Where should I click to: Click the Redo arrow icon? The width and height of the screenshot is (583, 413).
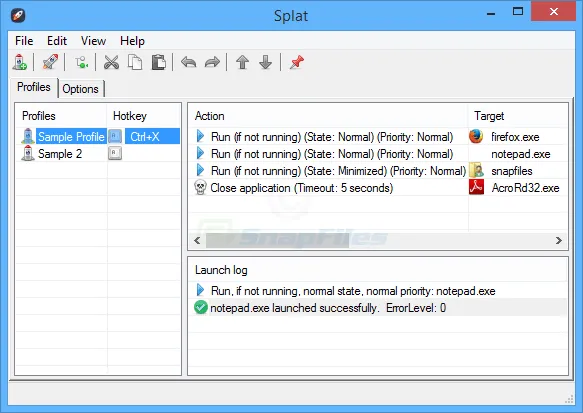212,62
